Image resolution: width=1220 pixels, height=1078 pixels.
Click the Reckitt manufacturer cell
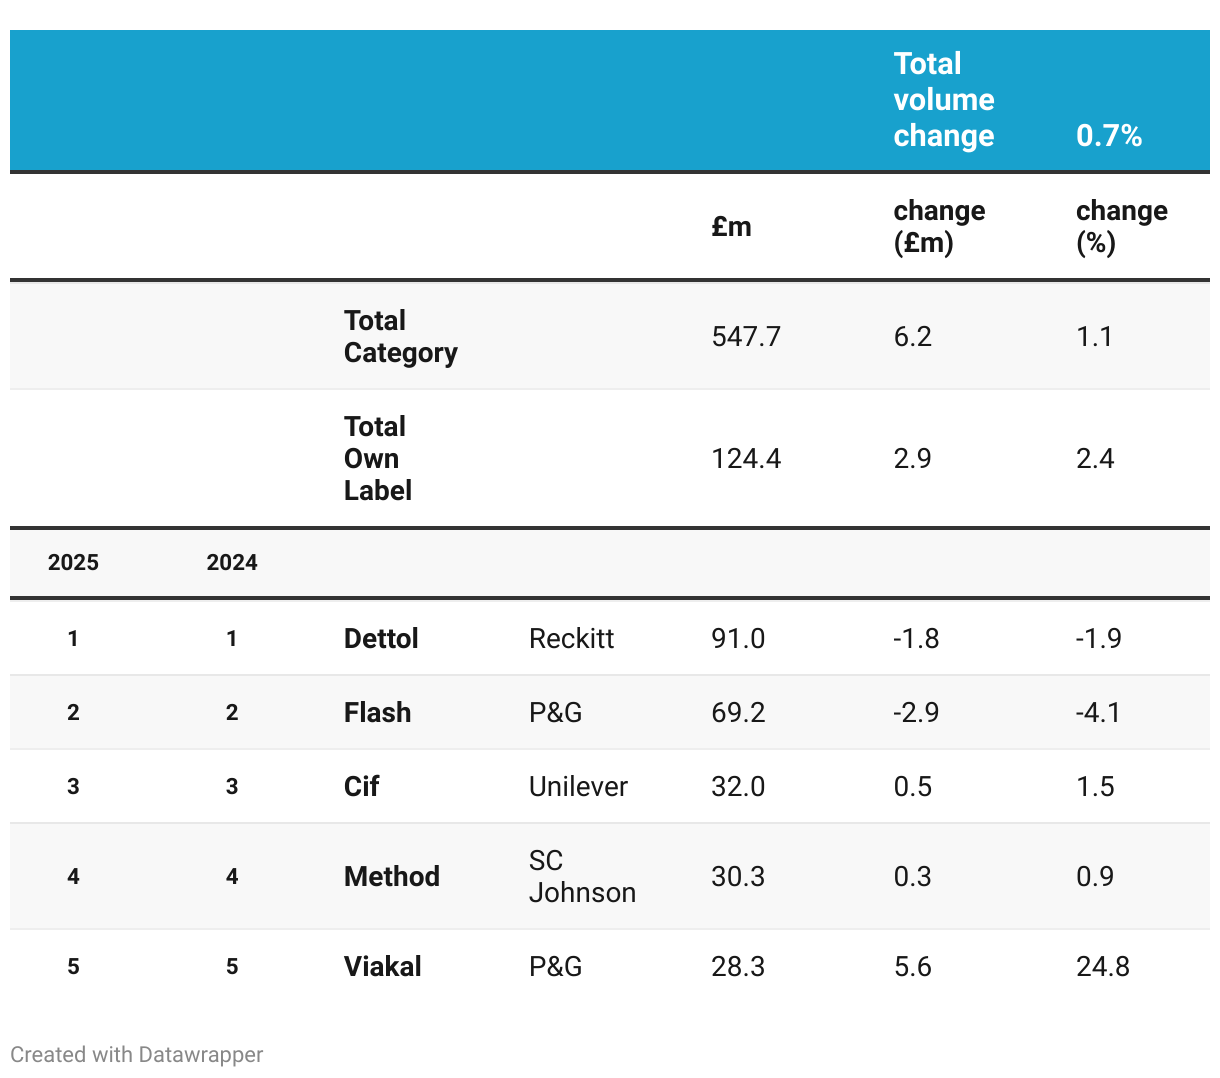point(572,638)
